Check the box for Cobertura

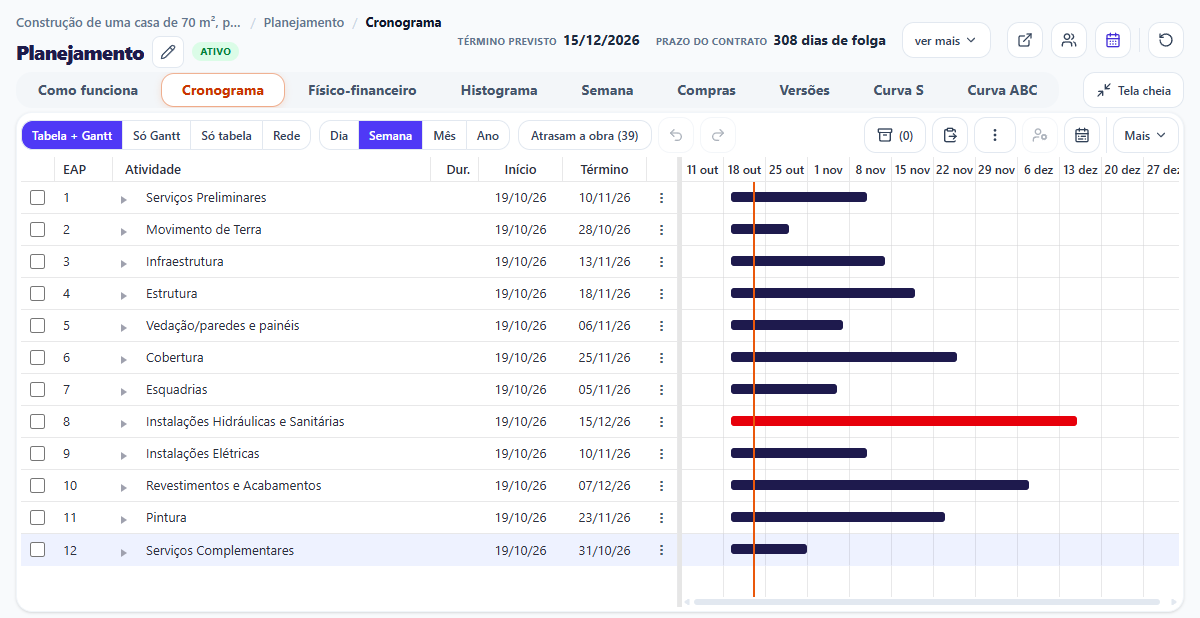[37, 358]
